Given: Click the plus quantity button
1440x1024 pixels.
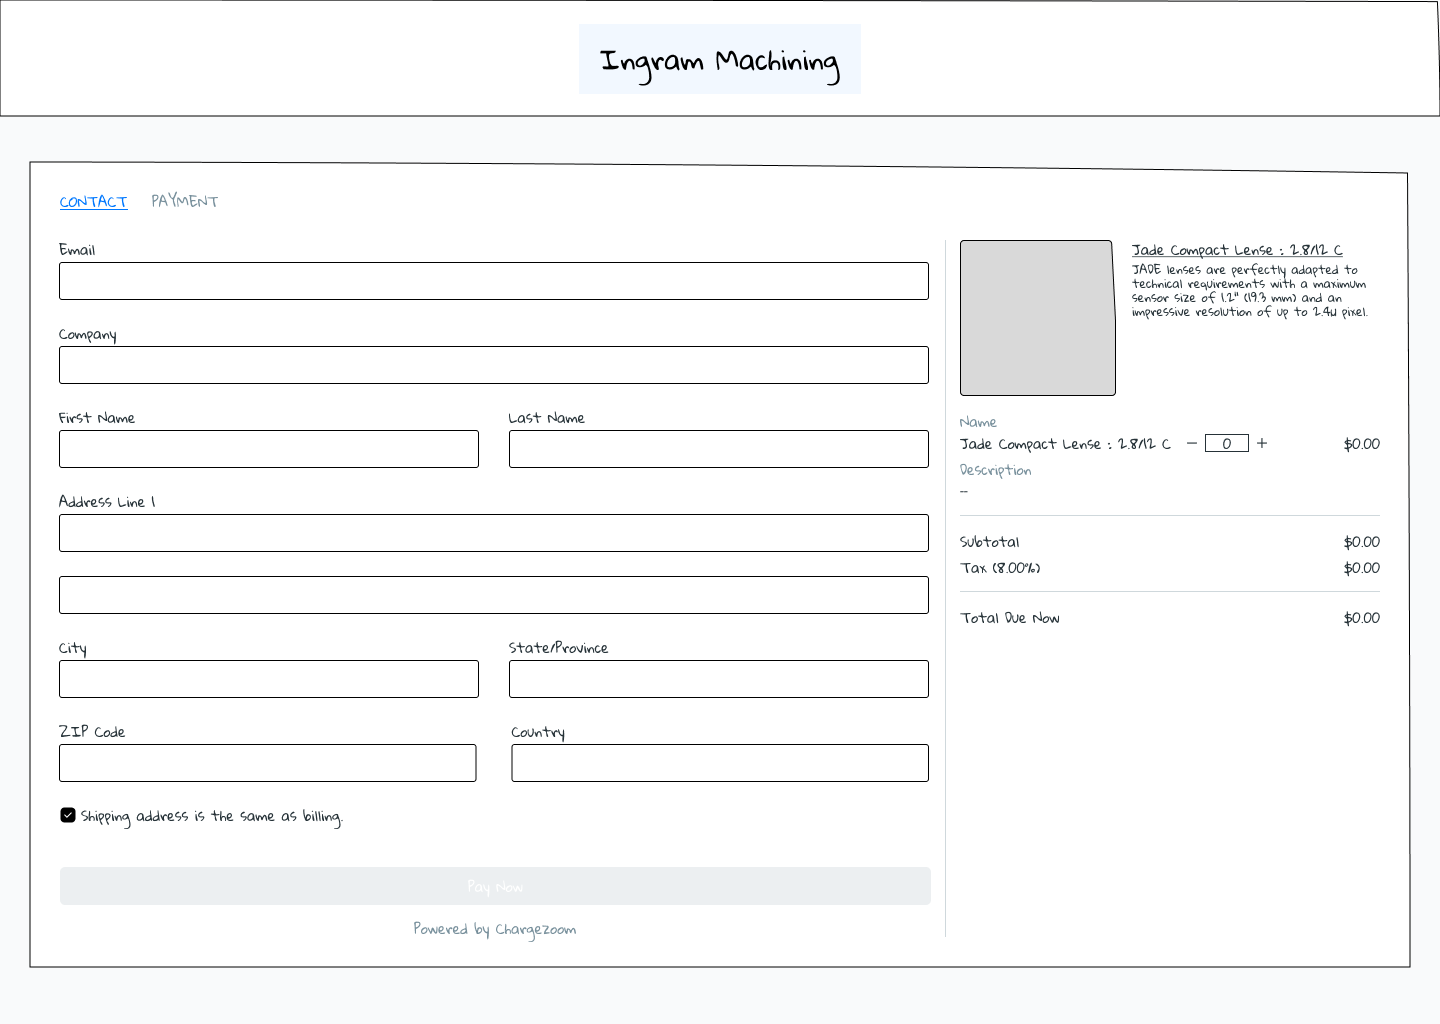Looking at the screenshot, I should coord(1262,443).
